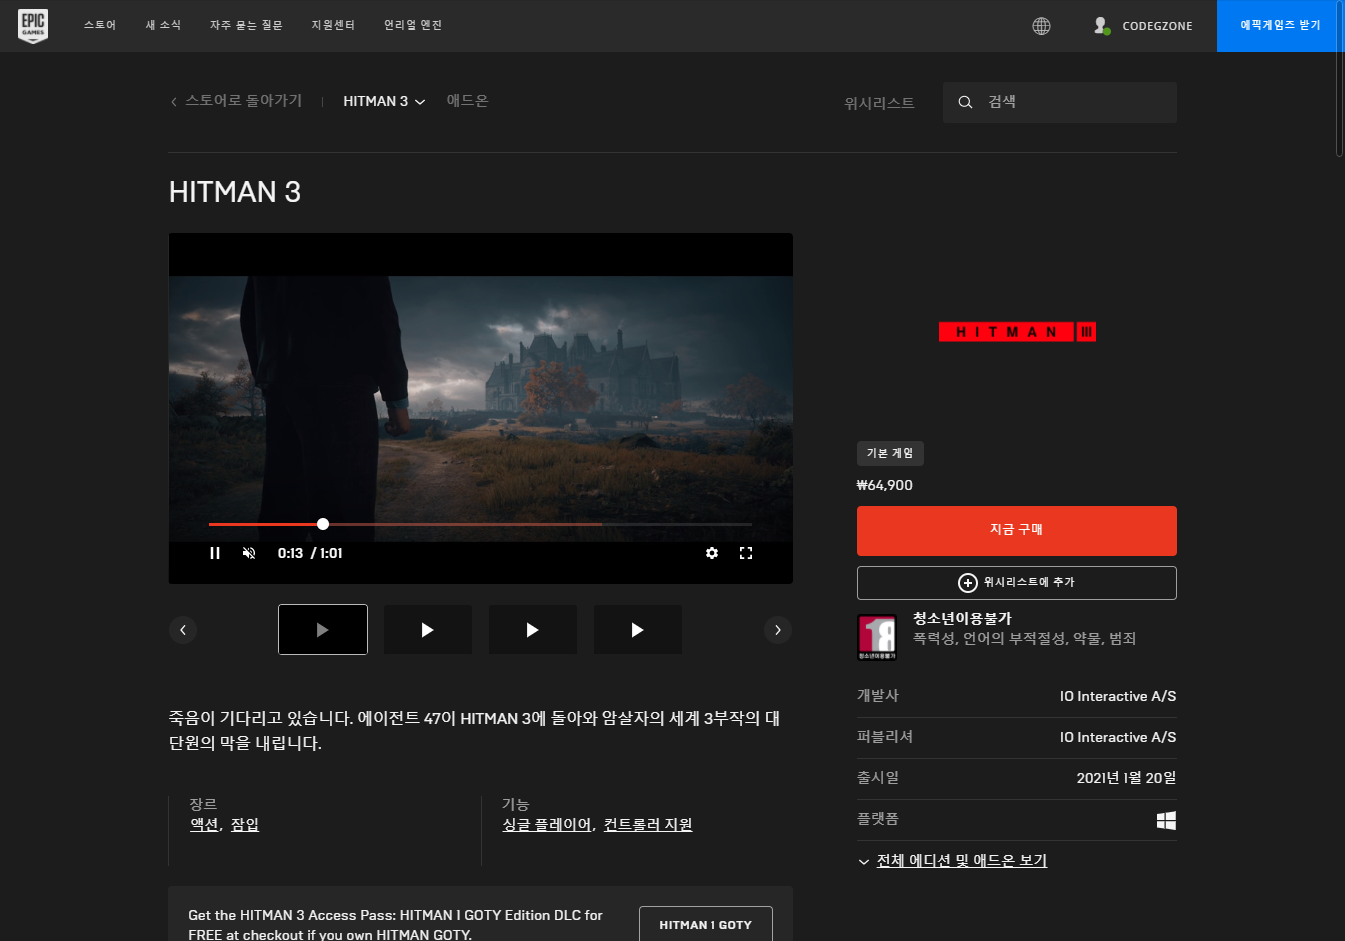Switch to the 애드온 tab
The image size is (1345, 941).
coord(467,101)
